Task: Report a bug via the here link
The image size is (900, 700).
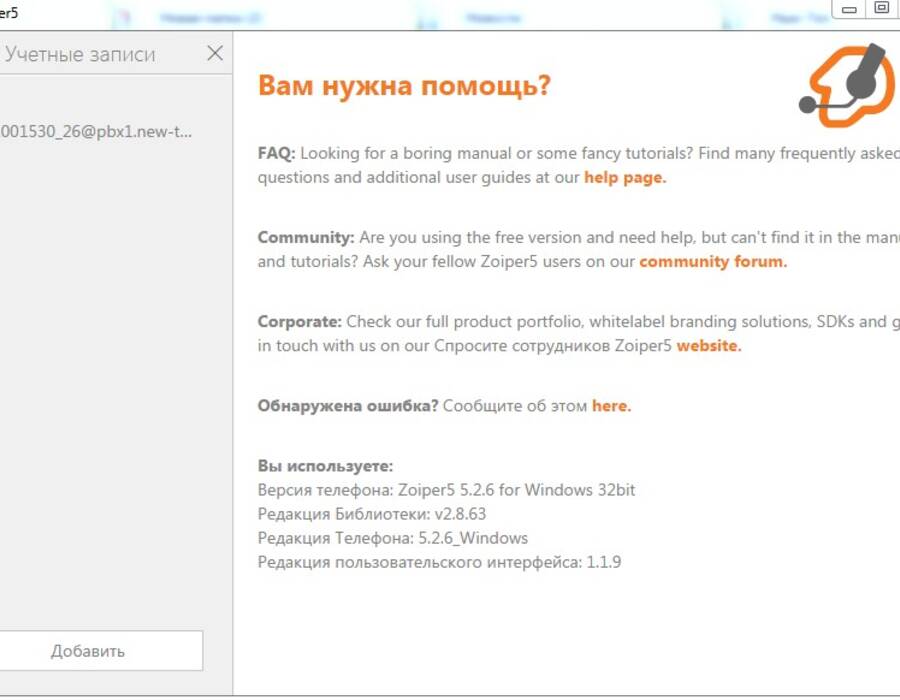Action: pyautogui.click(x=611, y=406)
